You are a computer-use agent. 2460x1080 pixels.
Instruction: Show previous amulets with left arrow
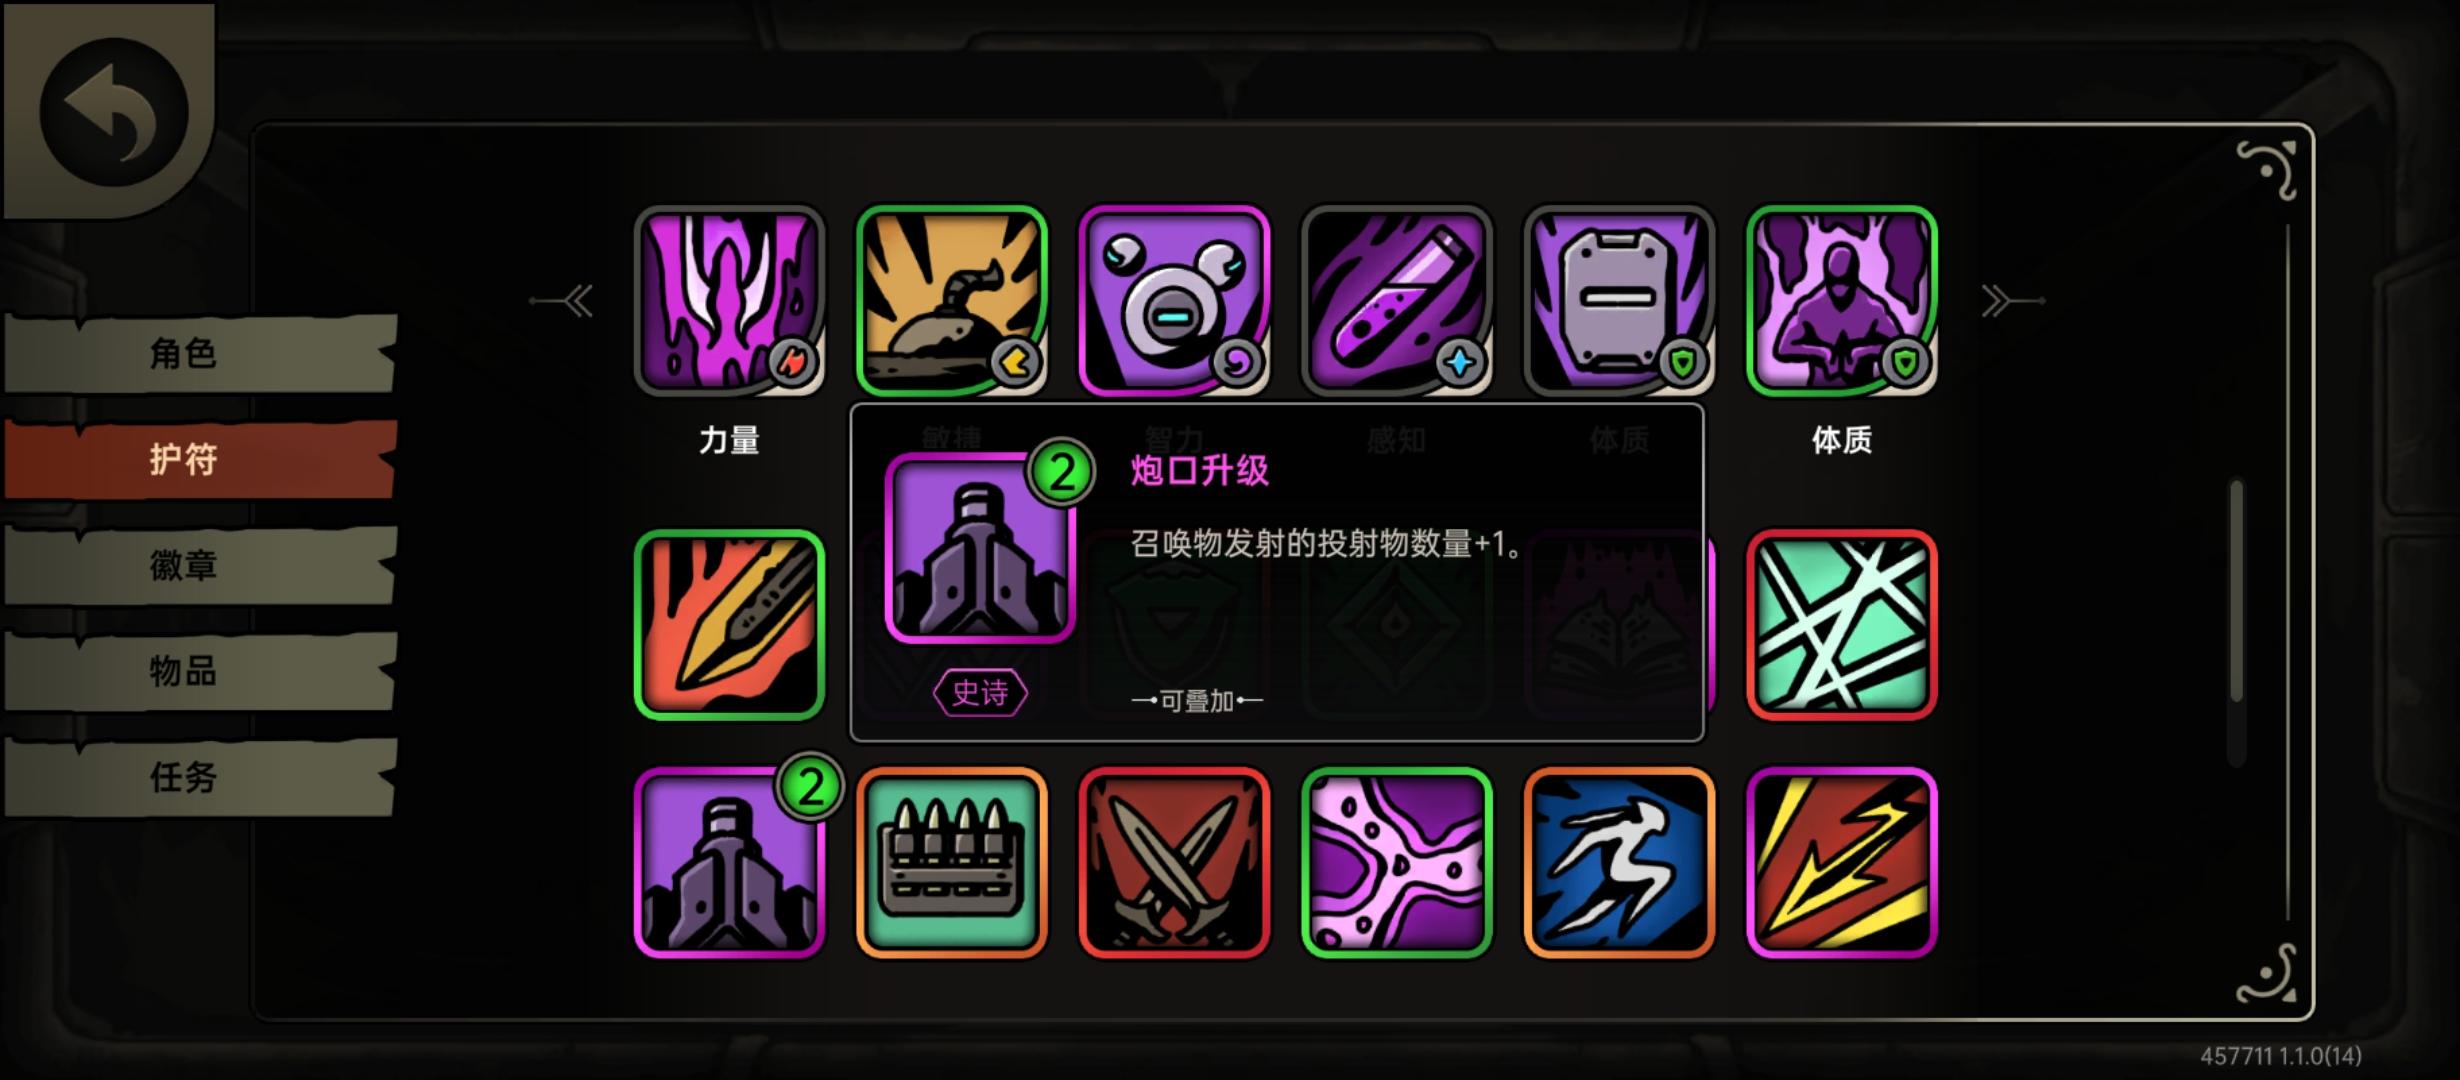563,300
